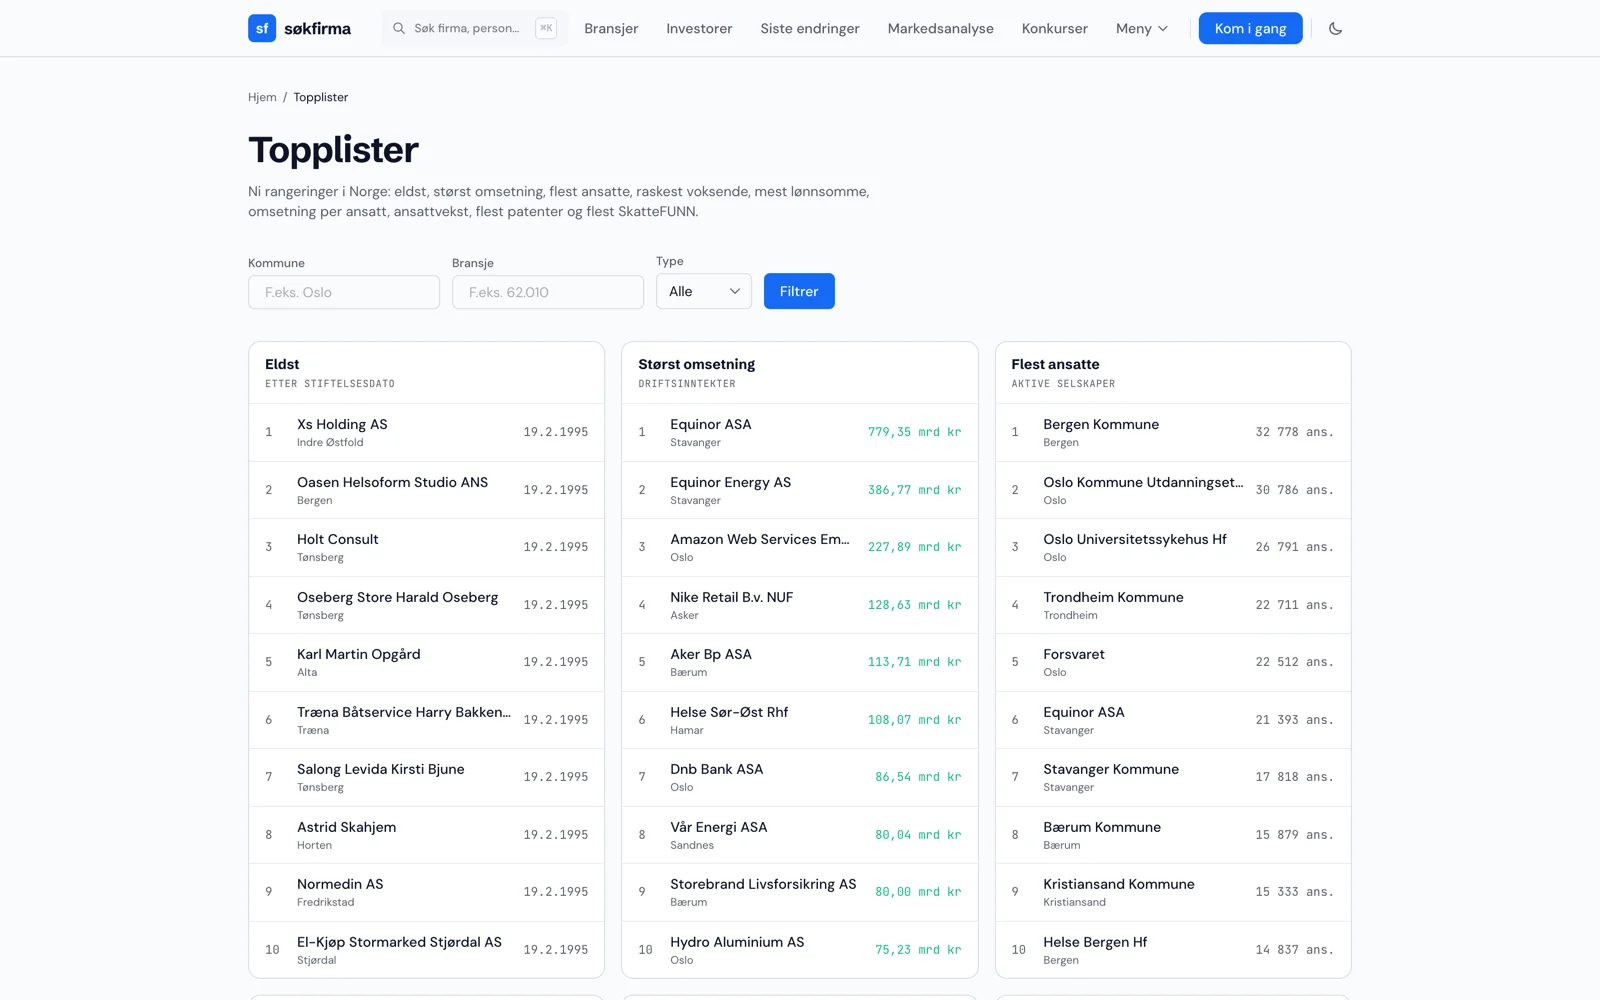
Task: Open Oasen Helsoform Studio ANS
Action: (x=427, y=490)
